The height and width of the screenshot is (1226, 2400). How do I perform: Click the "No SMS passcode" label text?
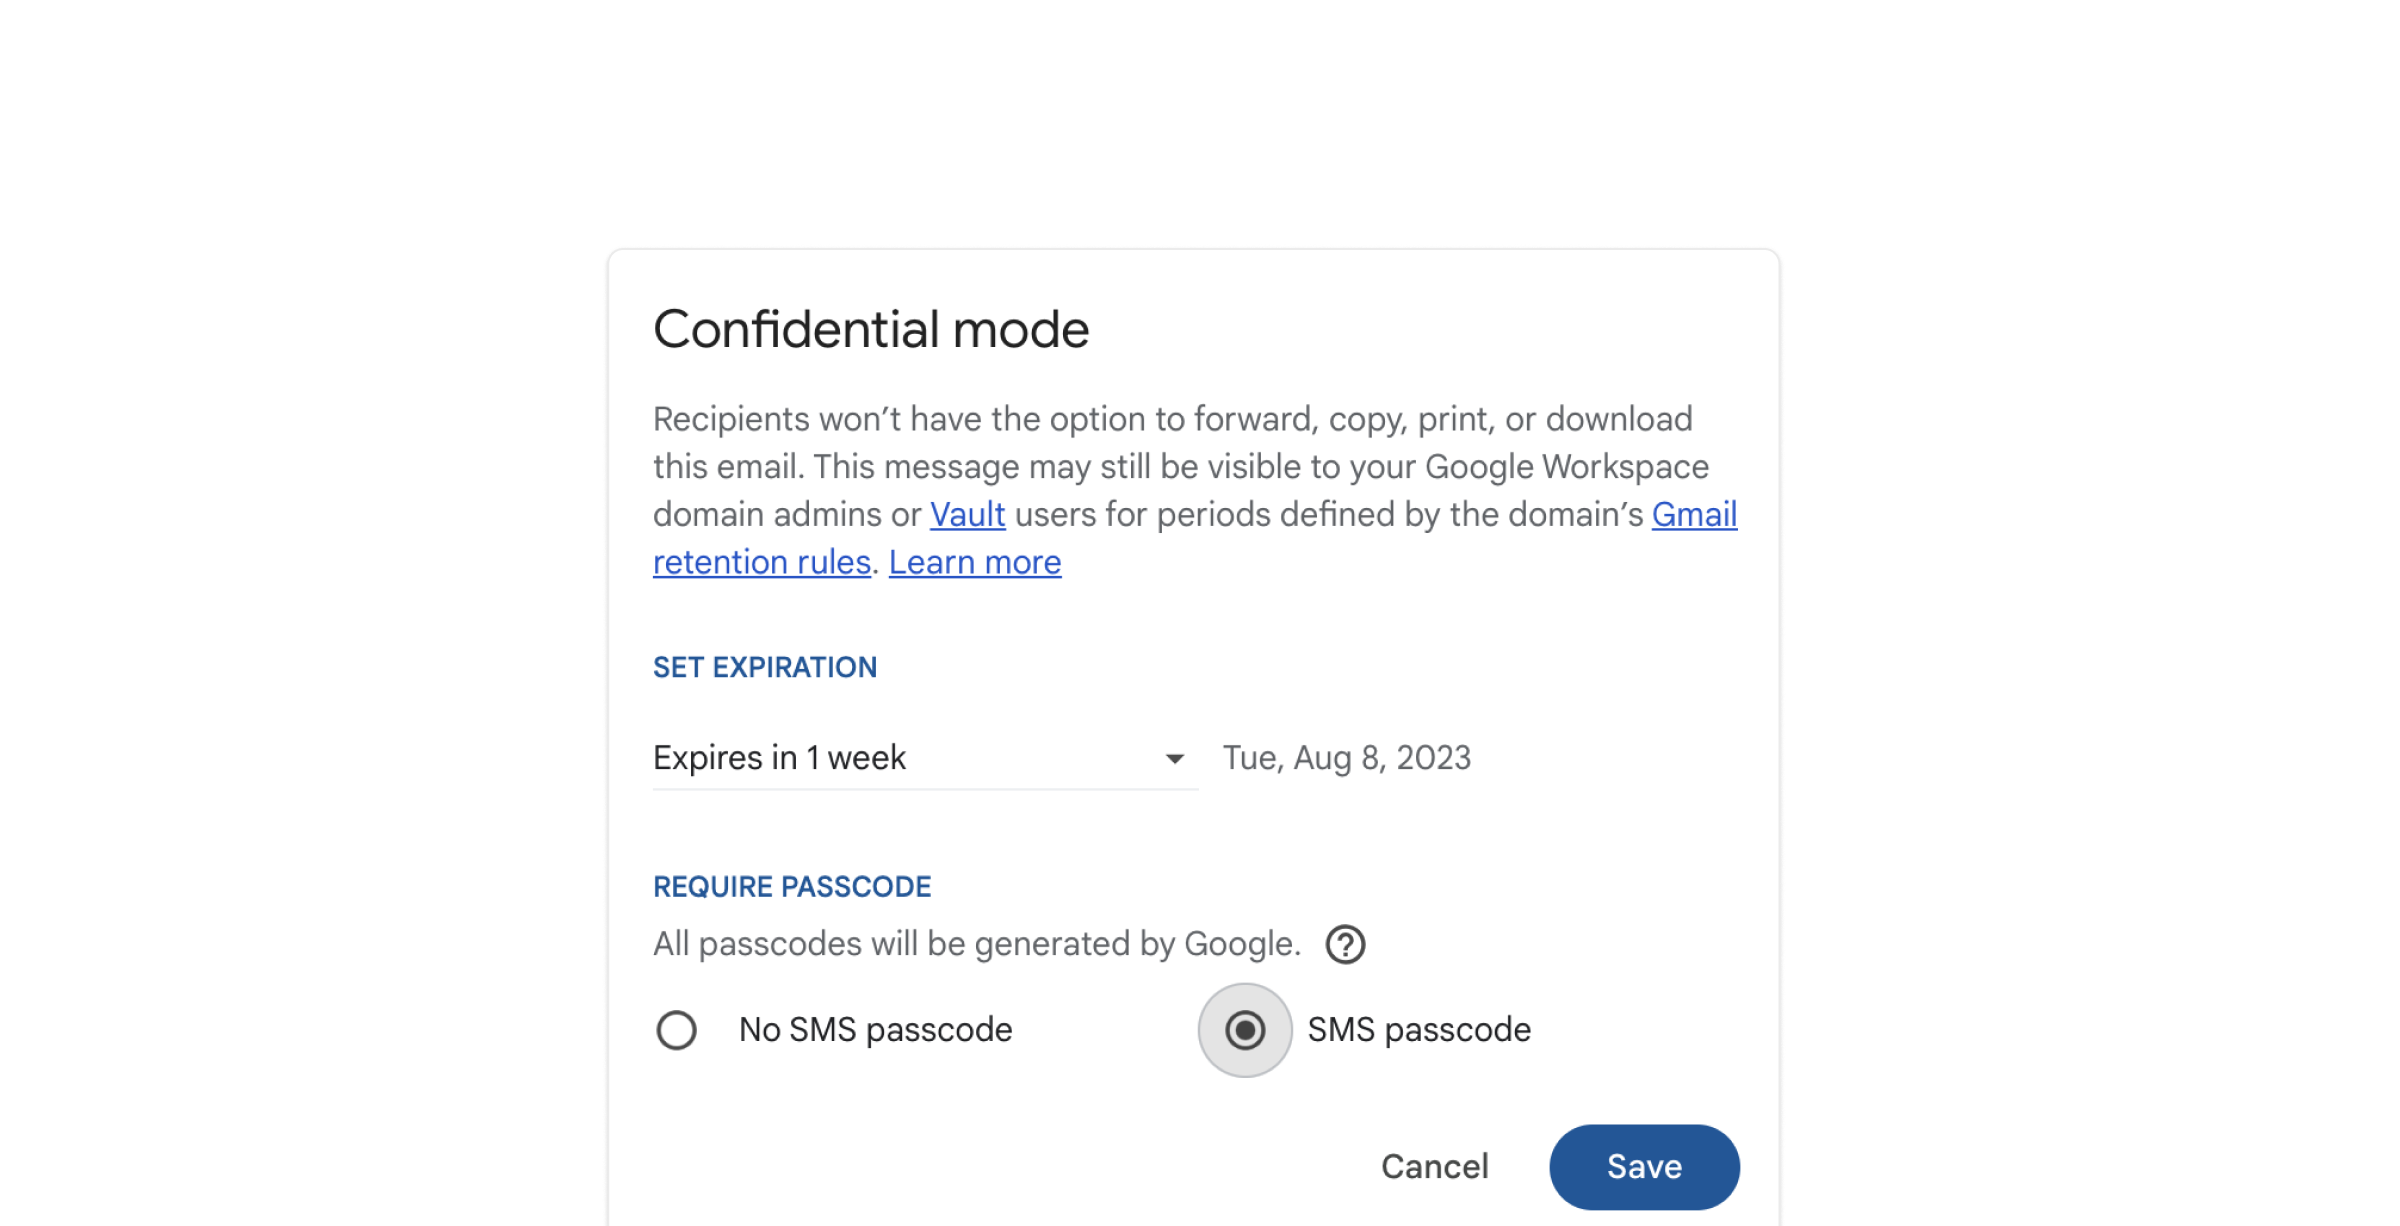point(875,1030)
